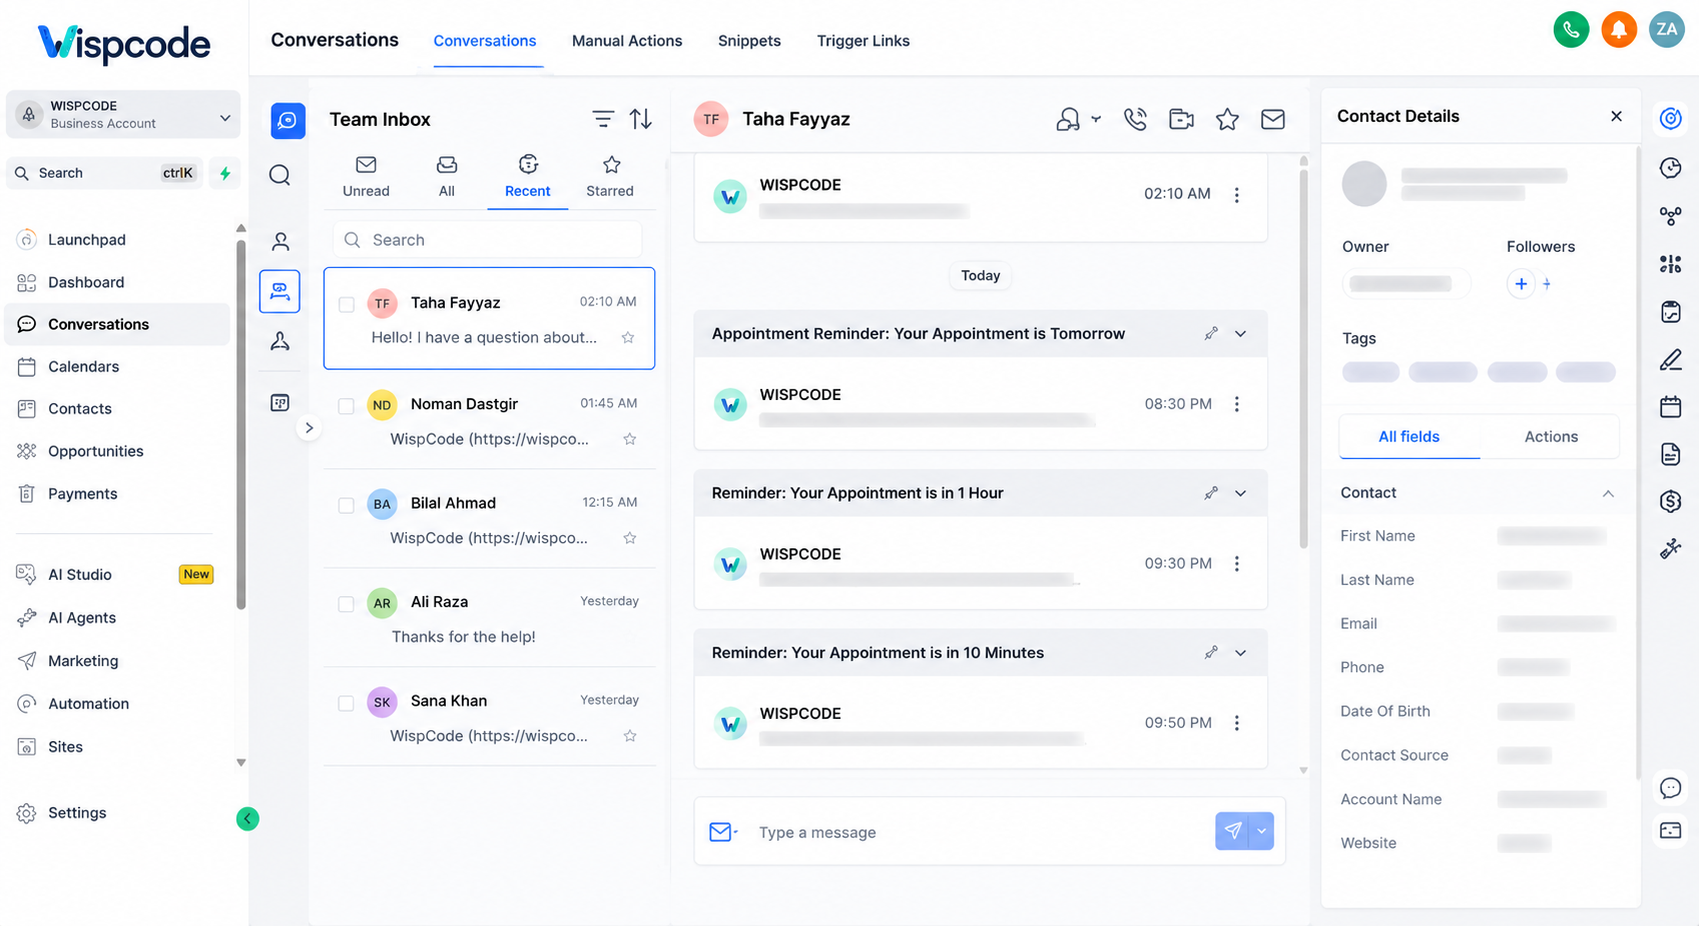Click the envelope icon in chat header
1699x926 pixels.
click(1273, 119)
